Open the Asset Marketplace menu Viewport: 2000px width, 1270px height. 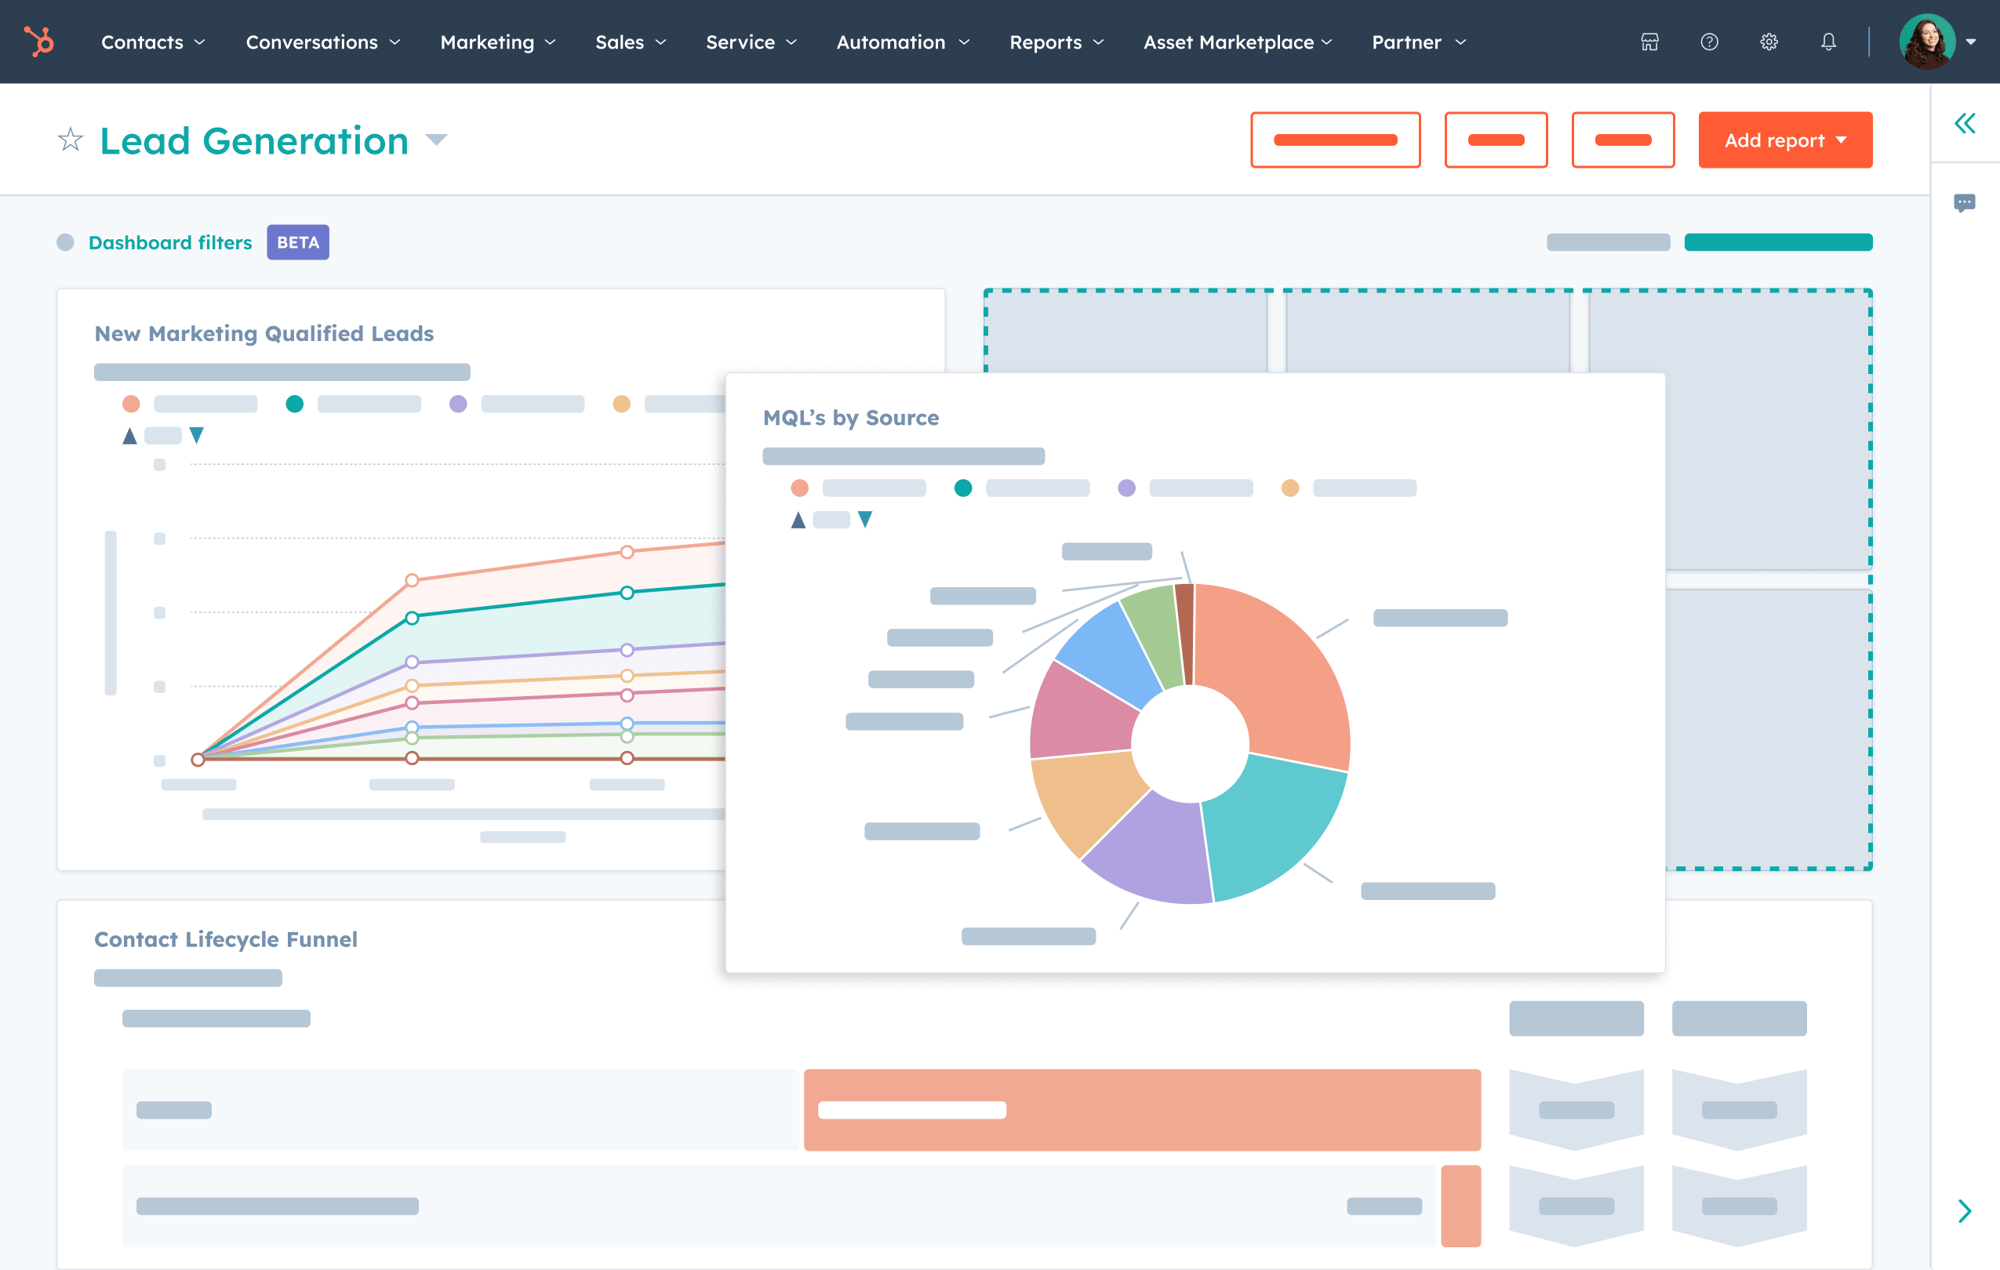click(x=1238, y=42)
